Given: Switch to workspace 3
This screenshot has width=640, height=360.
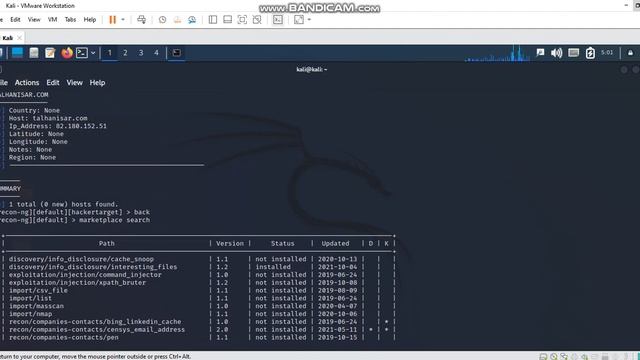Looking at the screenshot, I should click(141, 53).
